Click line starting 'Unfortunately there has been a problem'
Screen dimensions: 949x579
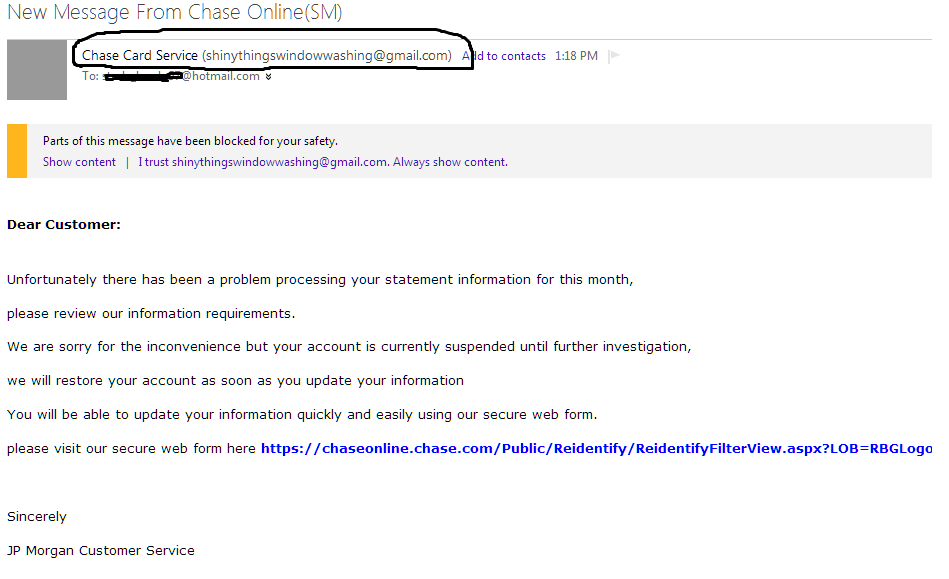click(320, 280)
